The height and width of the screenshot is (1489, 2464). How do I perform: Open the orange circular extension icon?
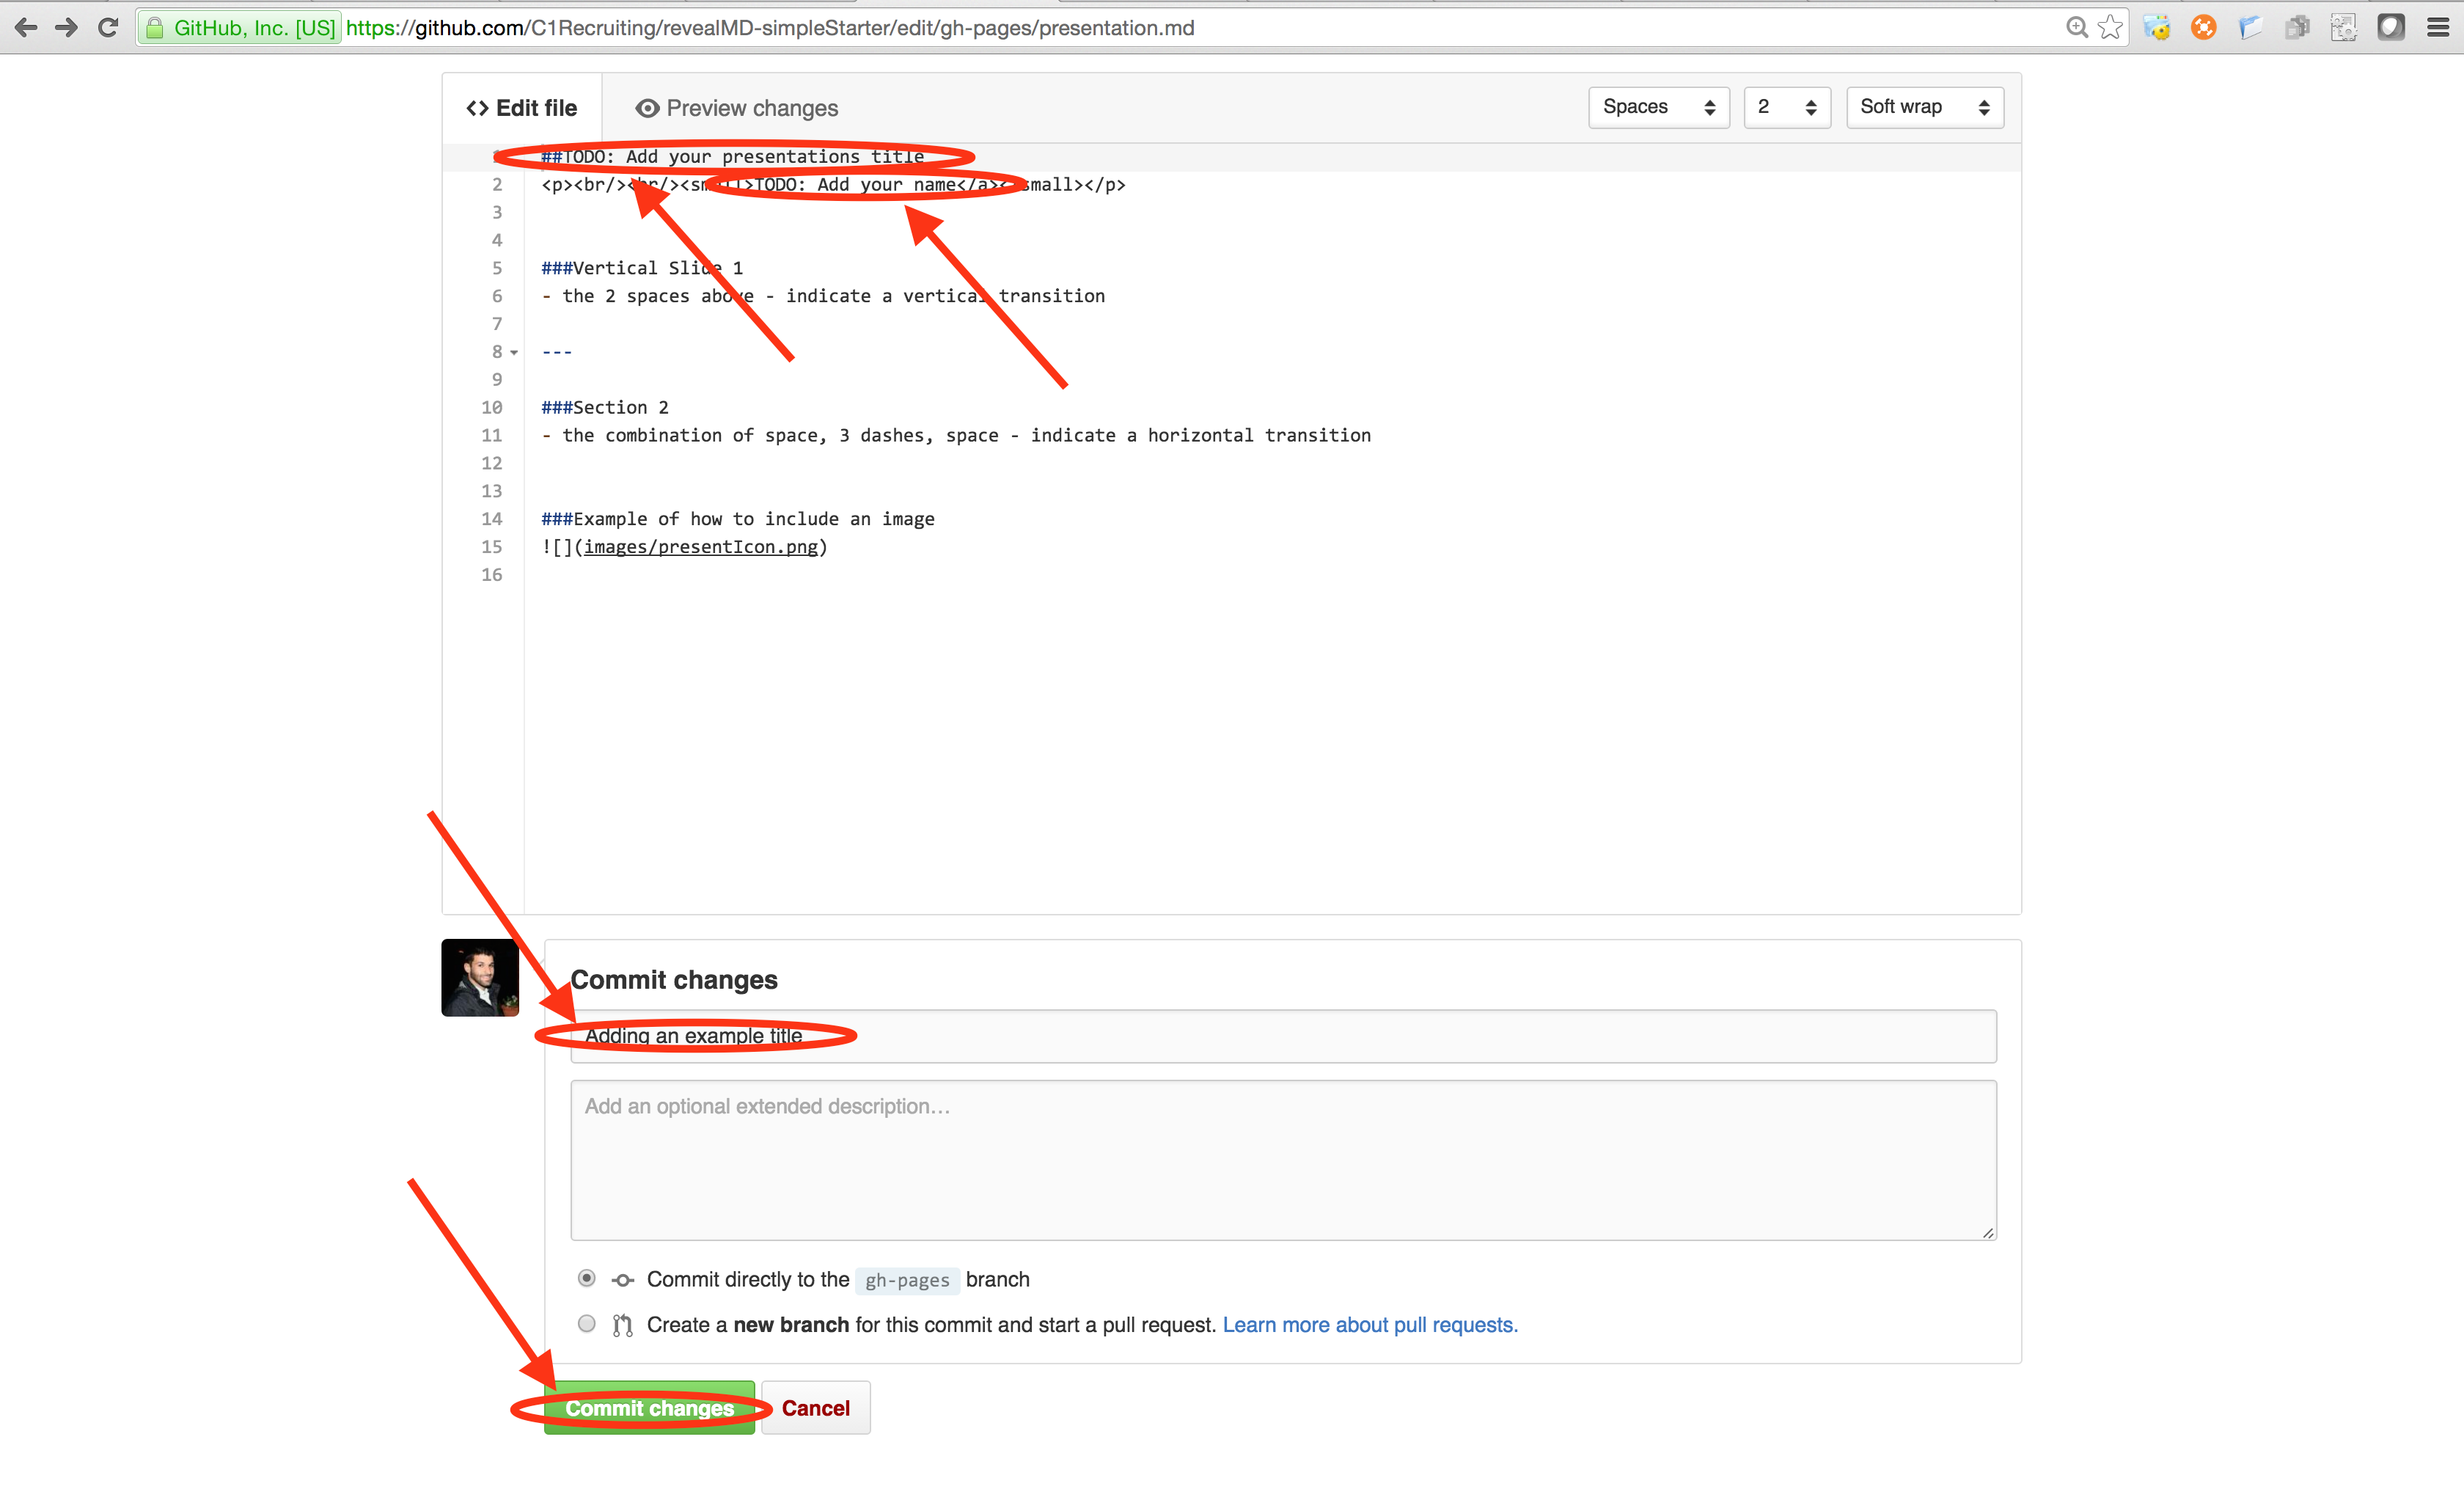click(x=2203, y=27)
